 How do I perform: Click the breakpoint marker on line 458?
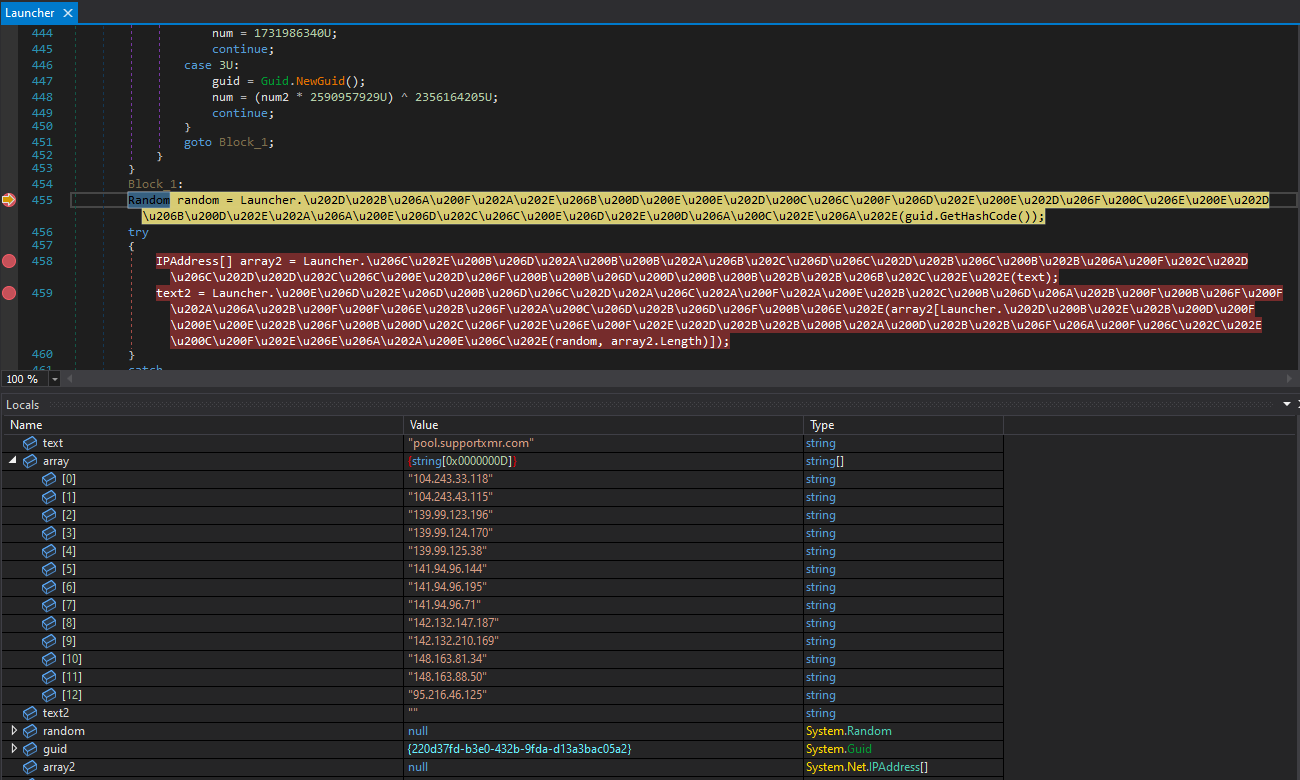(9, 261)
